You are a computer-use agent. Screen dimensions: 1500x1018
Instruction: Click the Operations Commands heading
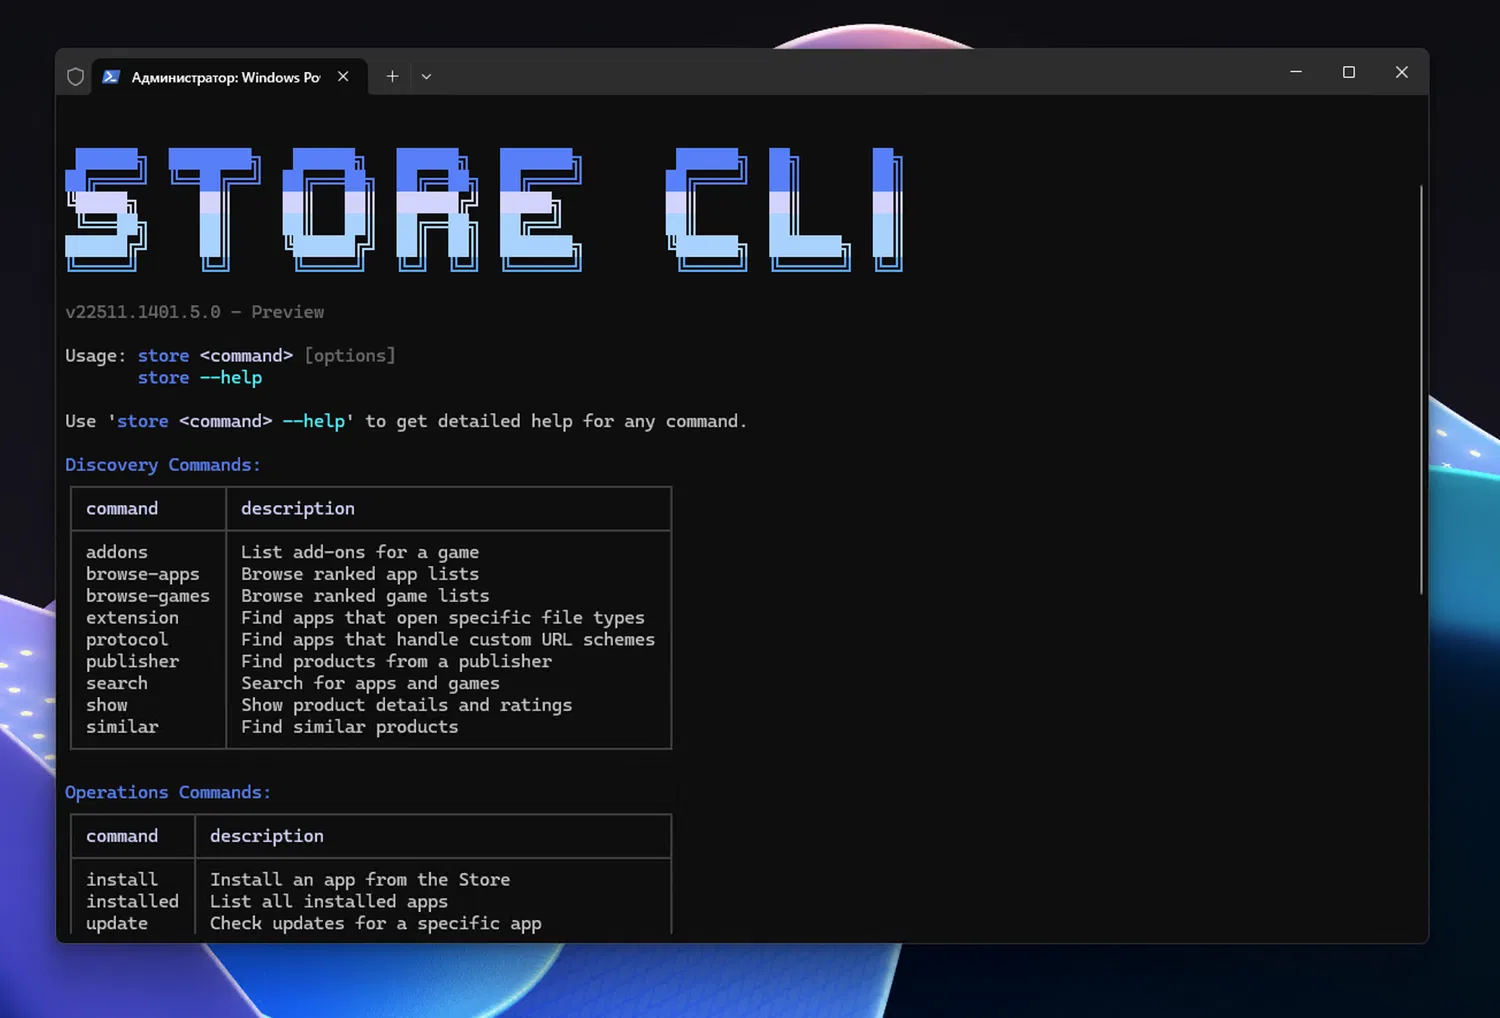pos(167,791)
